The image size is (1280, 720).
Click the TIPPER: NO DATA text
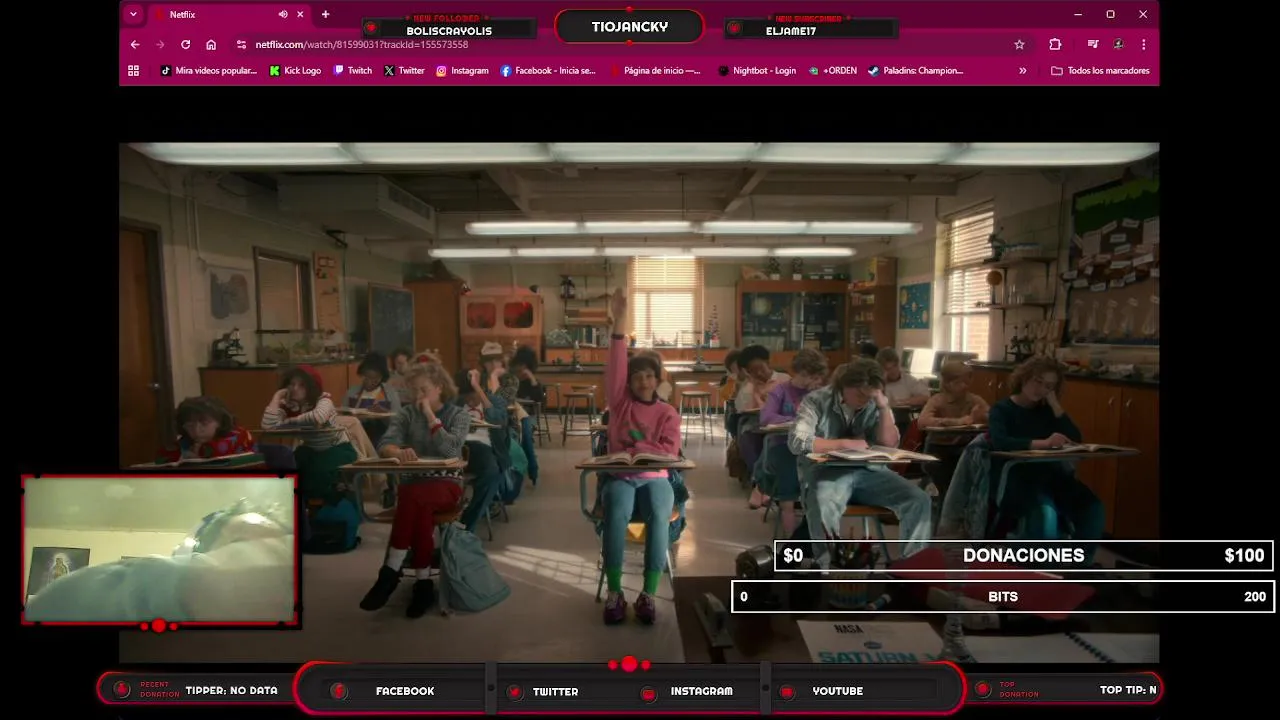point(231,690)
